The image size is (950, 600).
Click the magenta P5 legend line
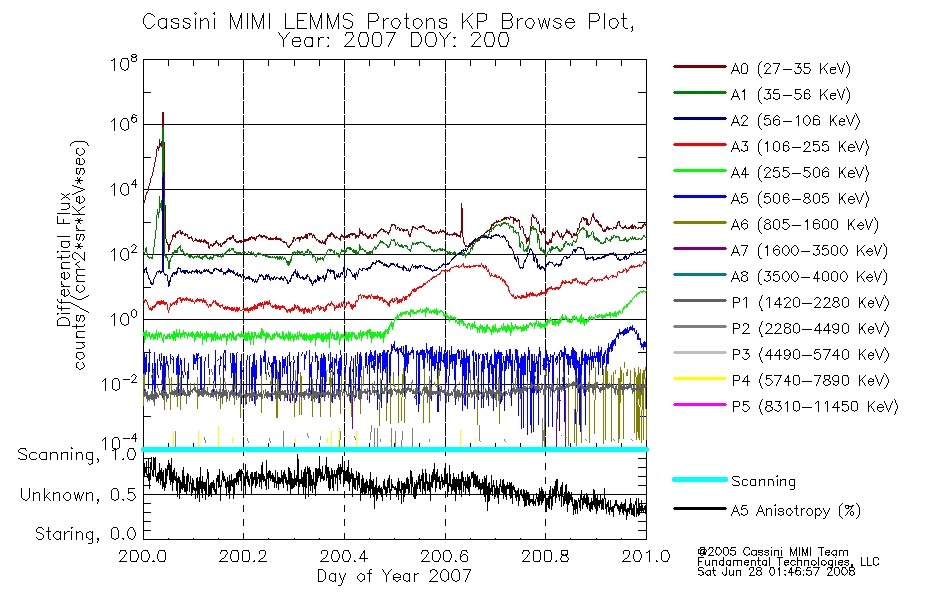pos(699,404)
